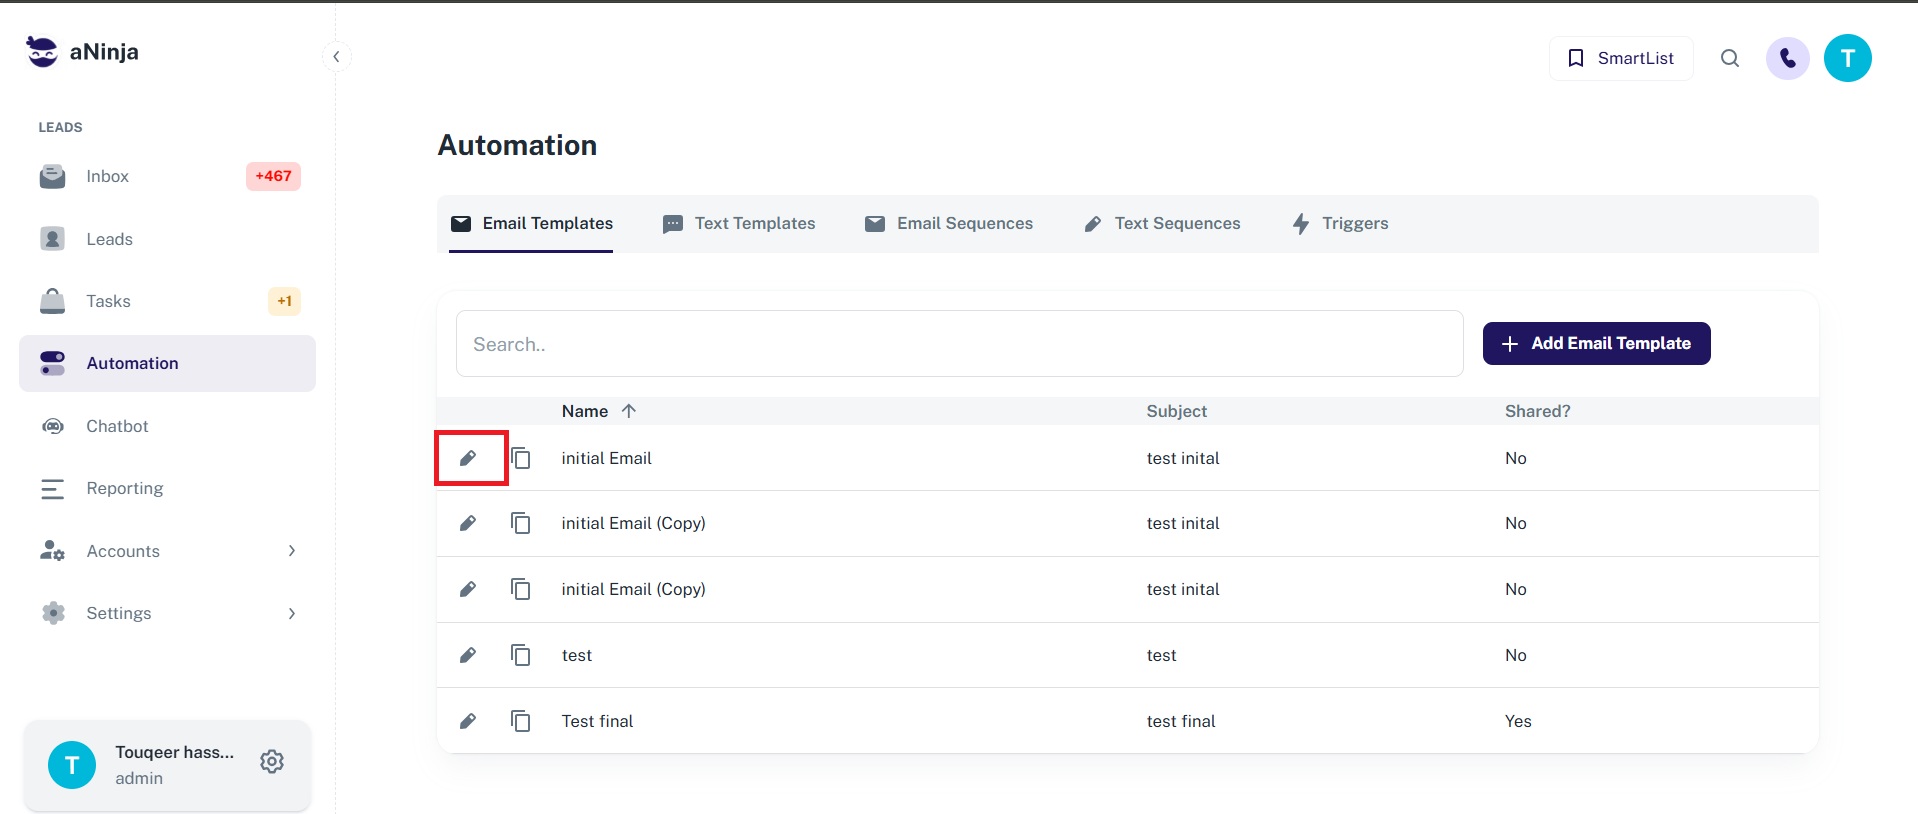Switch to the Text Templates tab
The width and height of the screenshot is (1918, 814).
[x=739, y=224]
